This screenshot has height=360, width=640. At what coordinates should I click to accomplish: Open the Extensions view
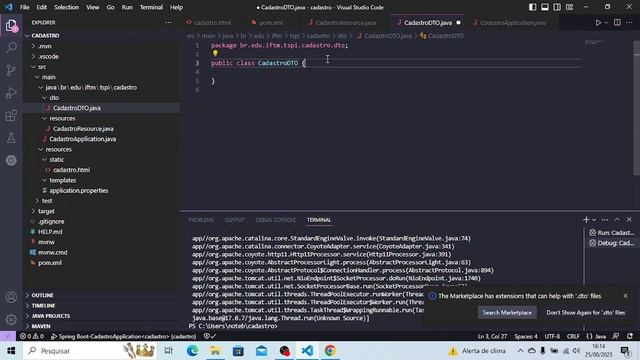(x=11, y=116)
